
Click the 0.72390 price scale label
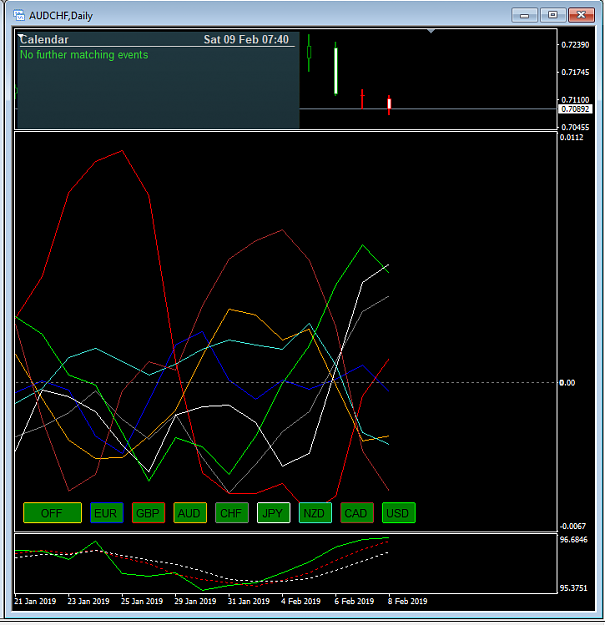[575, 45]
